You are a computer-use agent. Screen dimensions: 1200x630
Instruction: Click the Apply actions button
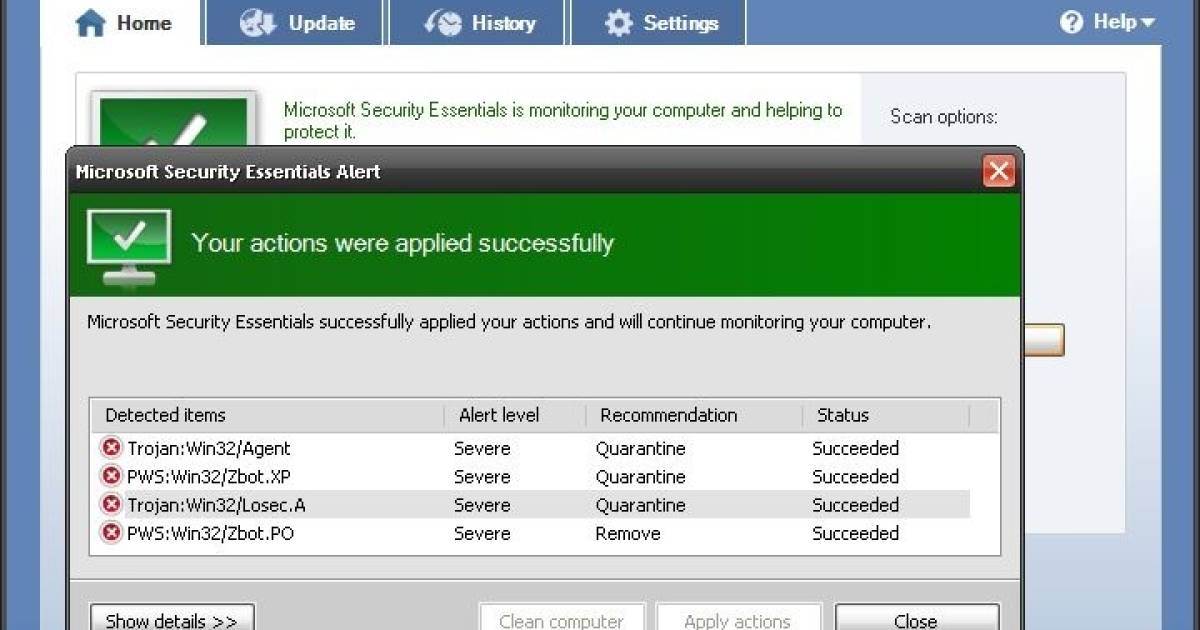pyautogui.click(x=739, y=618)
